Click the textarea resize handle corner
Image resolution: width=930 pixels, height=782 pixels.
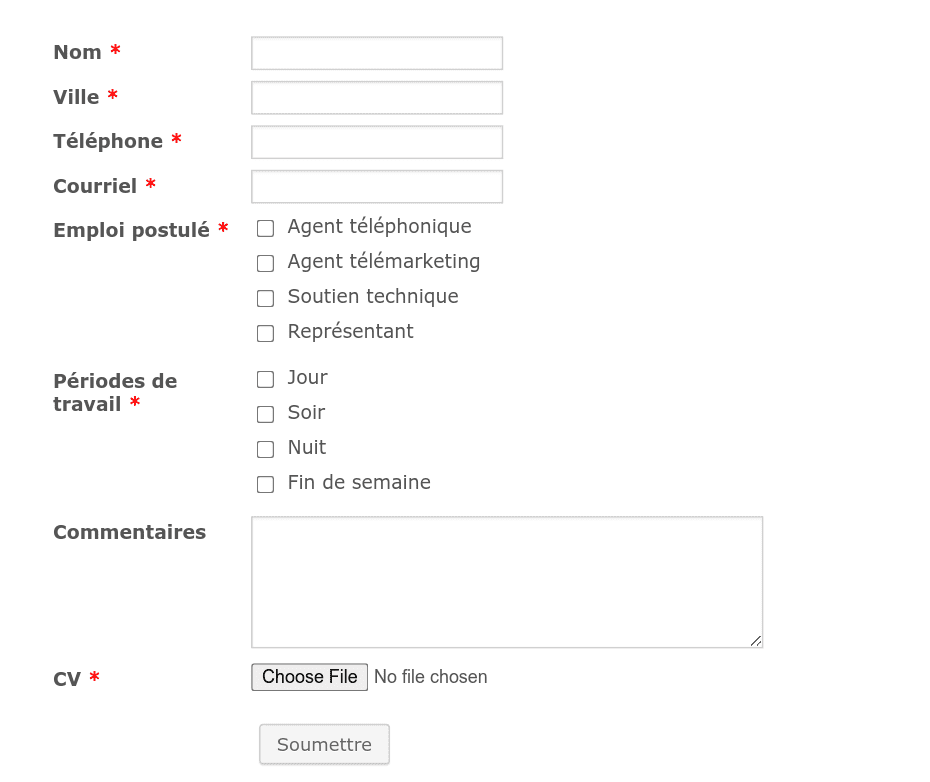pyautogui.click(x=756, y=641)
